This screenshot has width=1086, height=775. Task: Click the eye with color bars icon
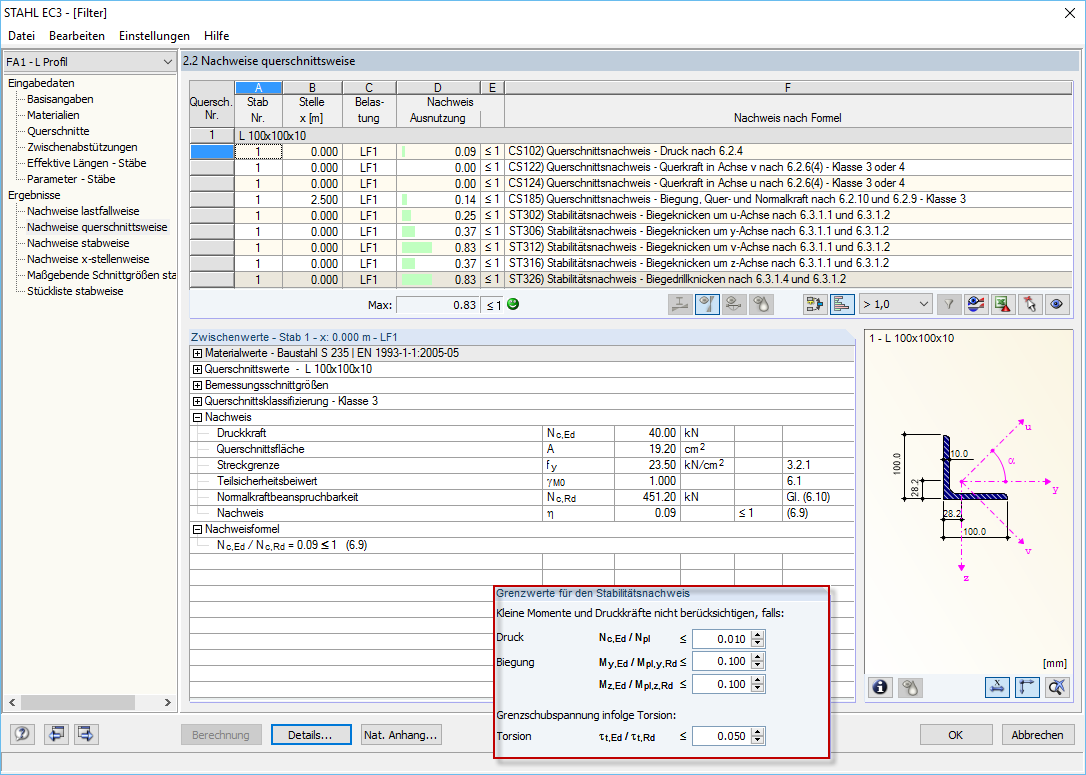pos(976,304)
